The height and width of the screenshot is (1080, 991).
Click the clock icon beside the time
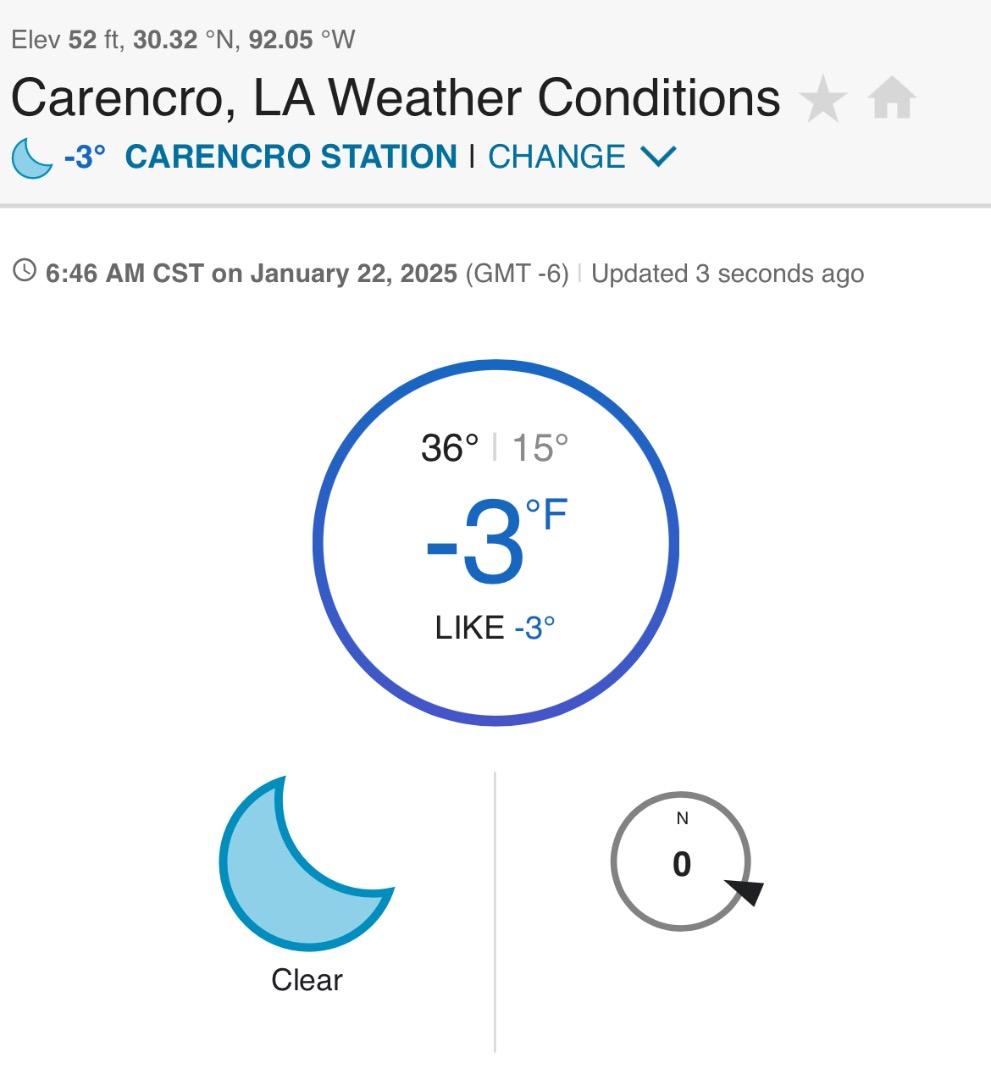coord(24,271)
